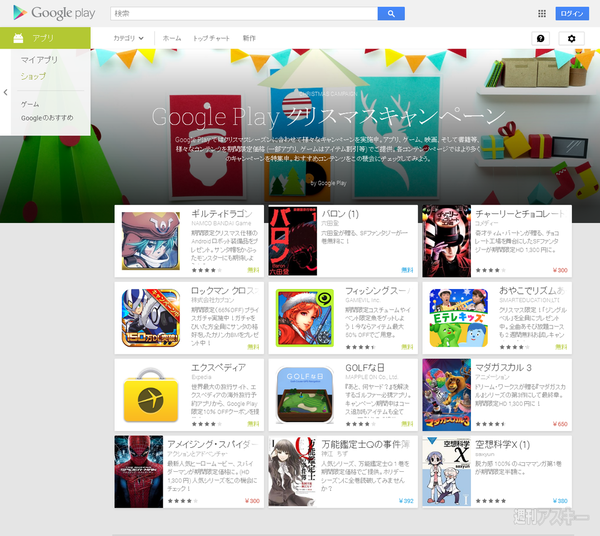Click the ¥392 price on 万能鑑定士Q
The height and width of the screenshot is (536, 600).
point(406,501)
